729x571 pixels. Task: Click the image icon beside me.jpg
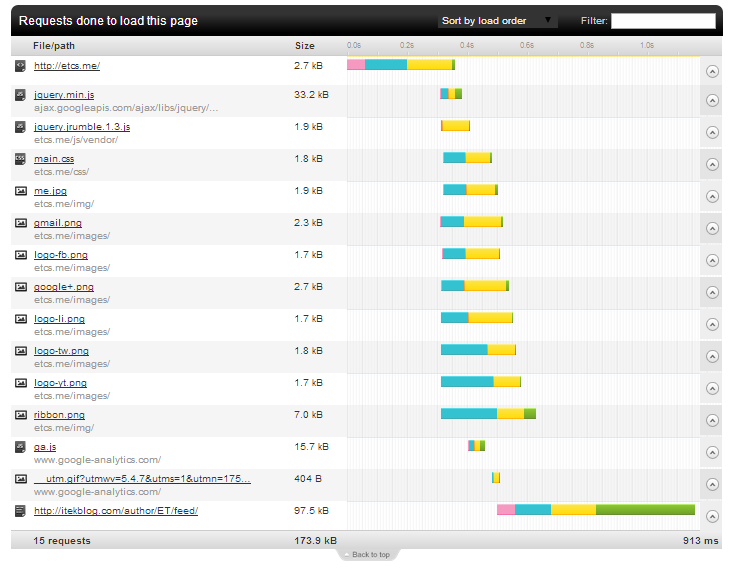21,191
